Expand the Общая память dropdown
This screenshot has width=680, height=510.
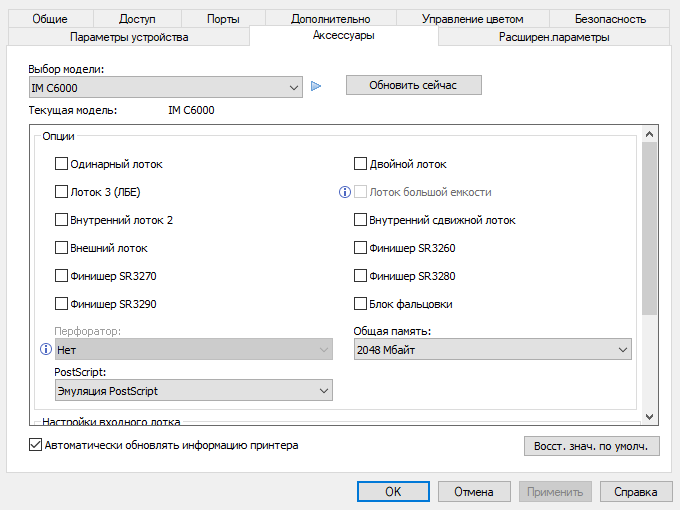493,350
